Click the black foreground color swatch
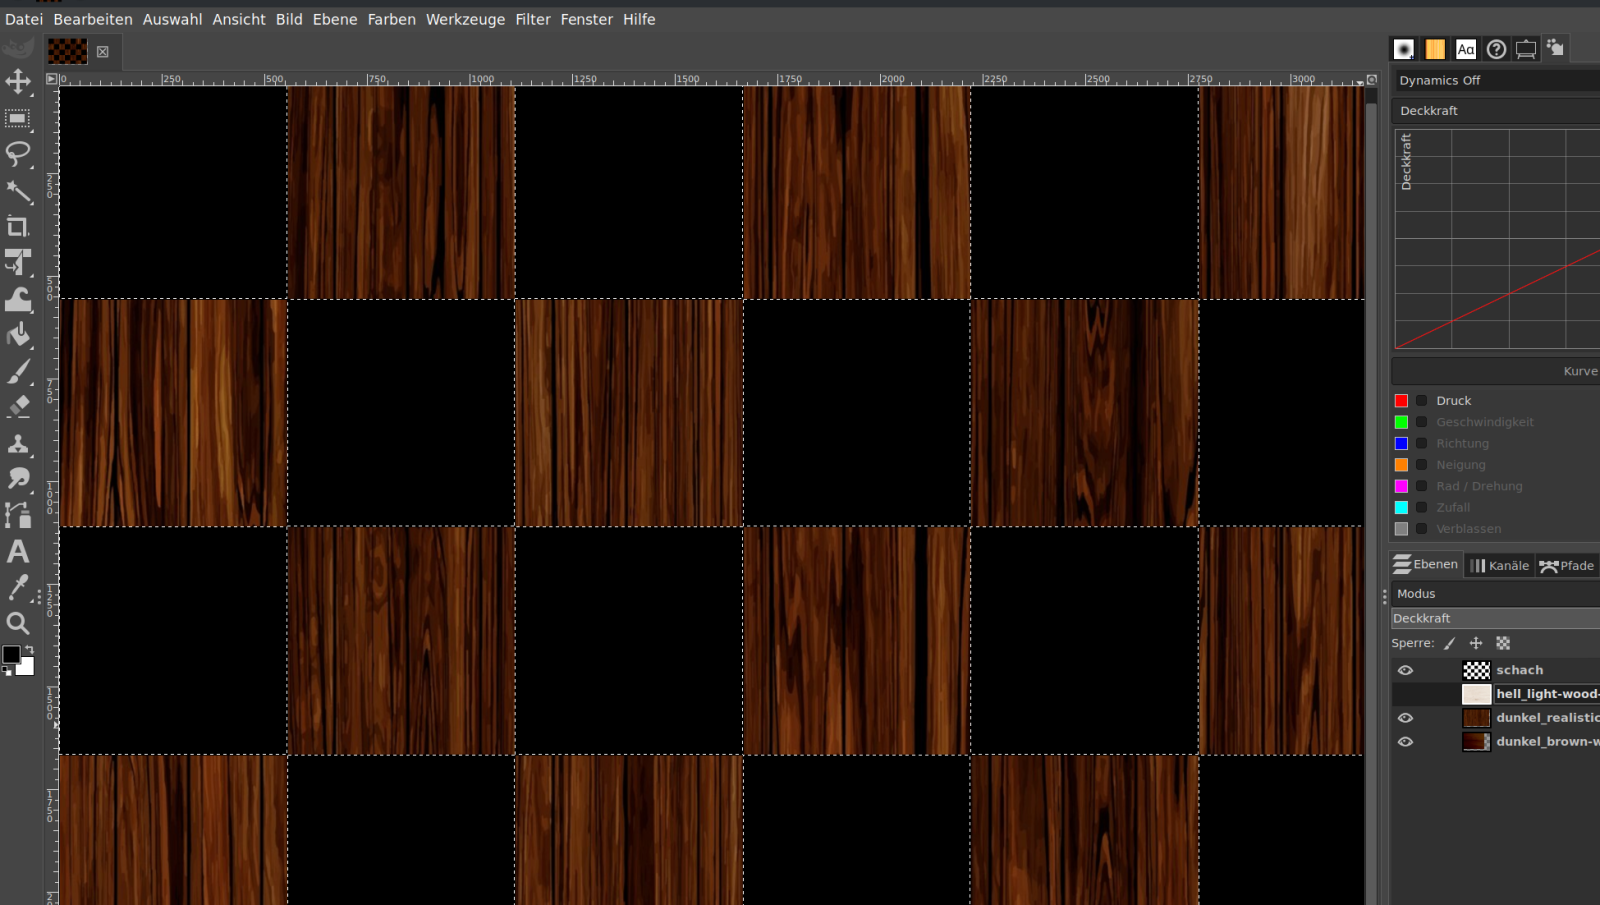The height and width of the screenshot is (905, 1600). tap(11, 655)
